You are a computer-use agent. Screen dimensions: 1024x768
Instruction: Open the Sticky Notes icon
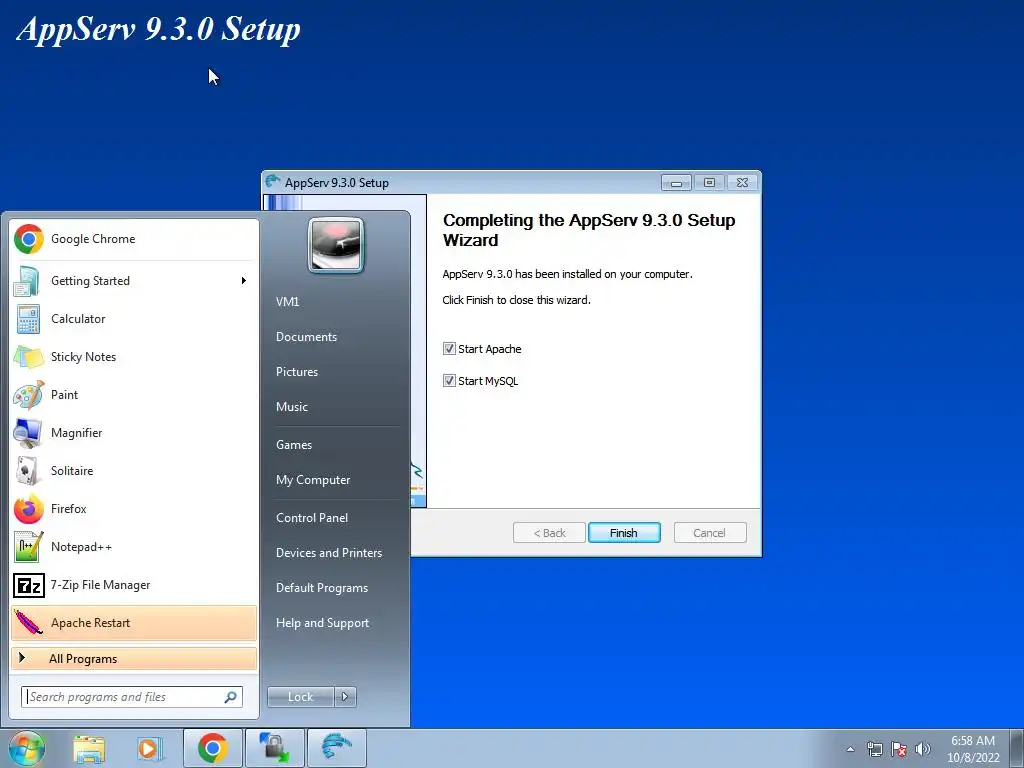coord(28,357)
